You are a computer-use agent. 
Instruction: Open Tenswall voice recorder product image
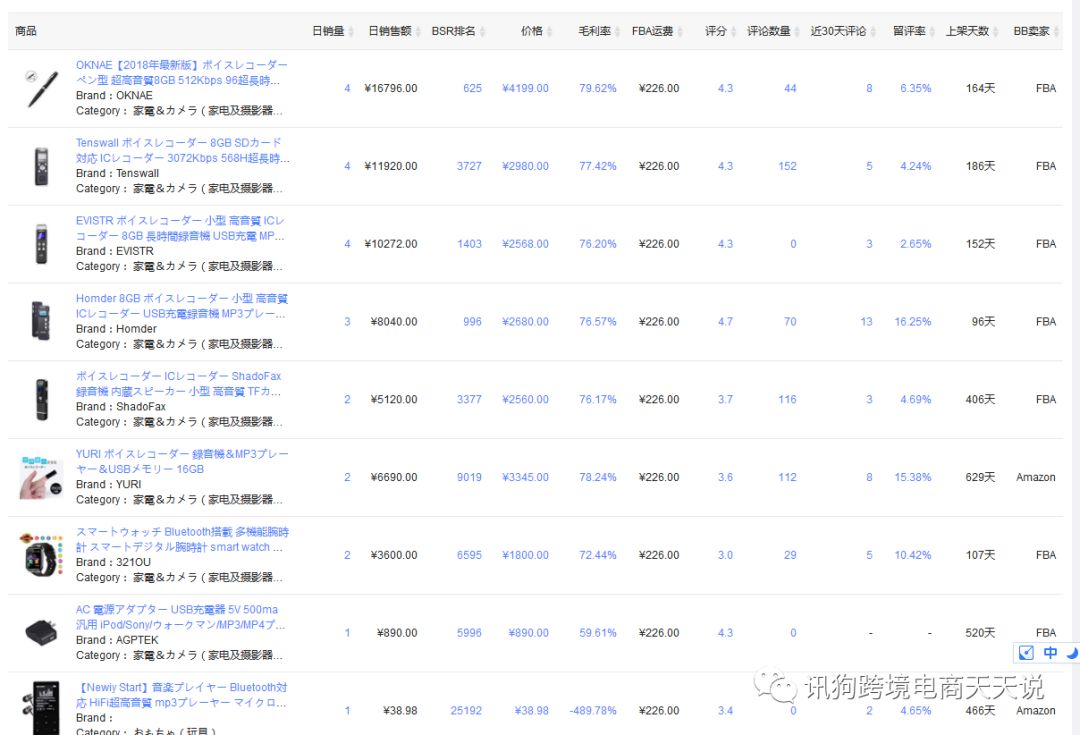41,166
